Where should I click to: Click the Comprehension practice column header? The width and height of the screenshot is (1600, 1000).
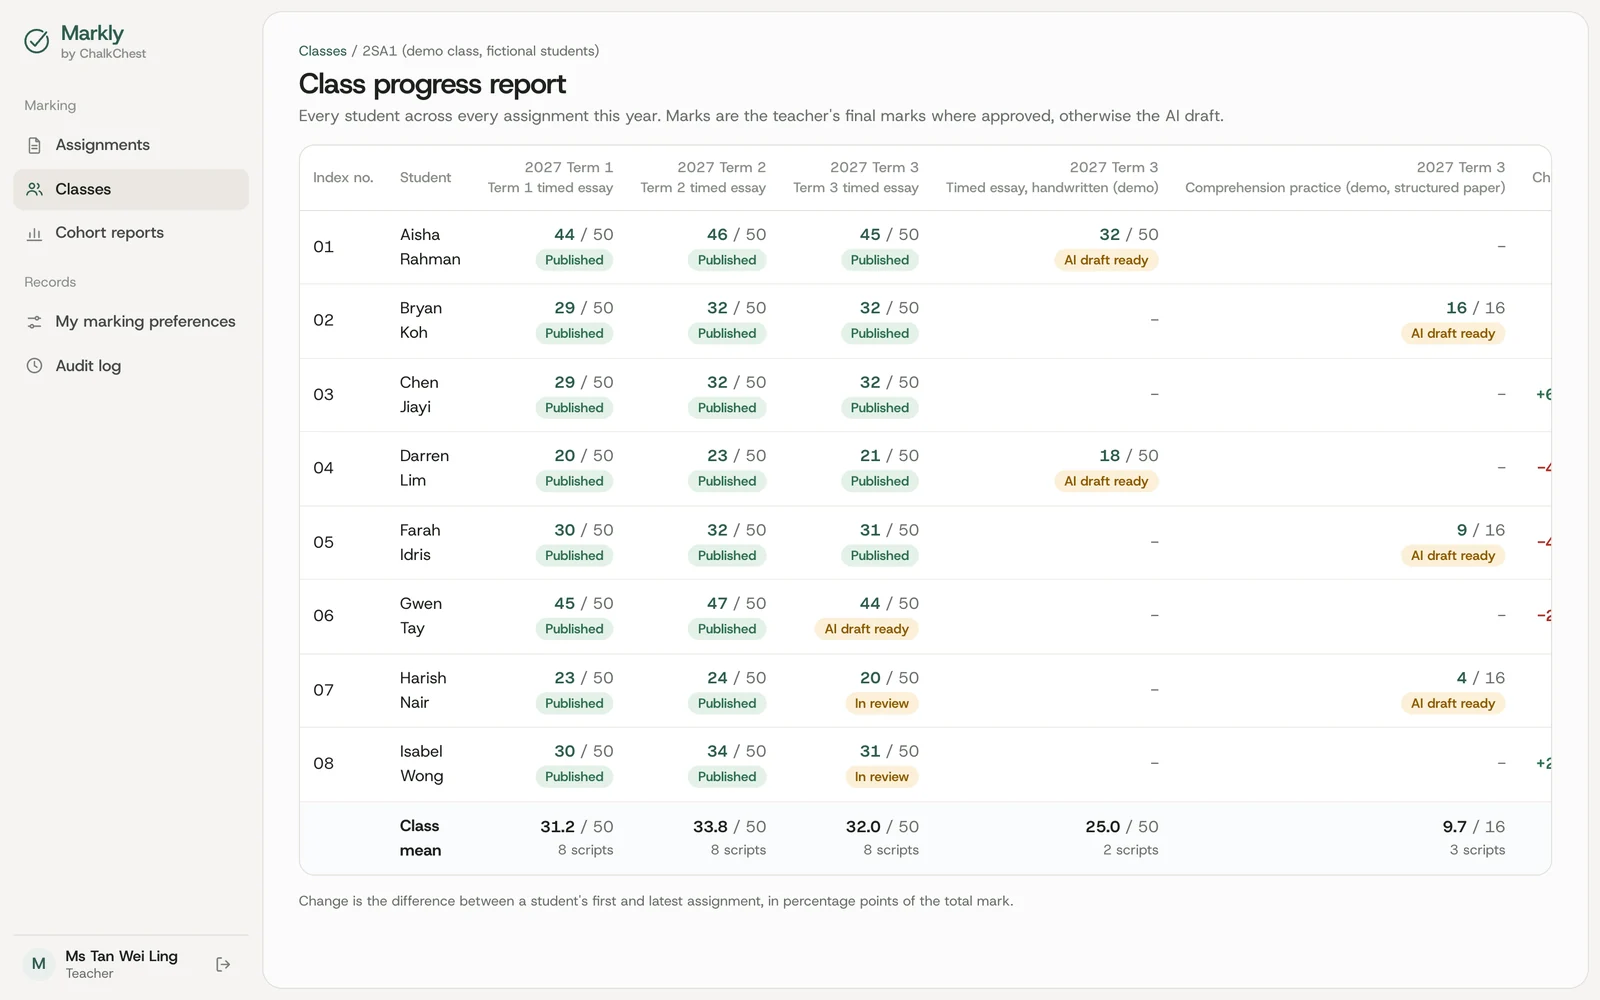pyautogui.click(x=1345, y=177)
